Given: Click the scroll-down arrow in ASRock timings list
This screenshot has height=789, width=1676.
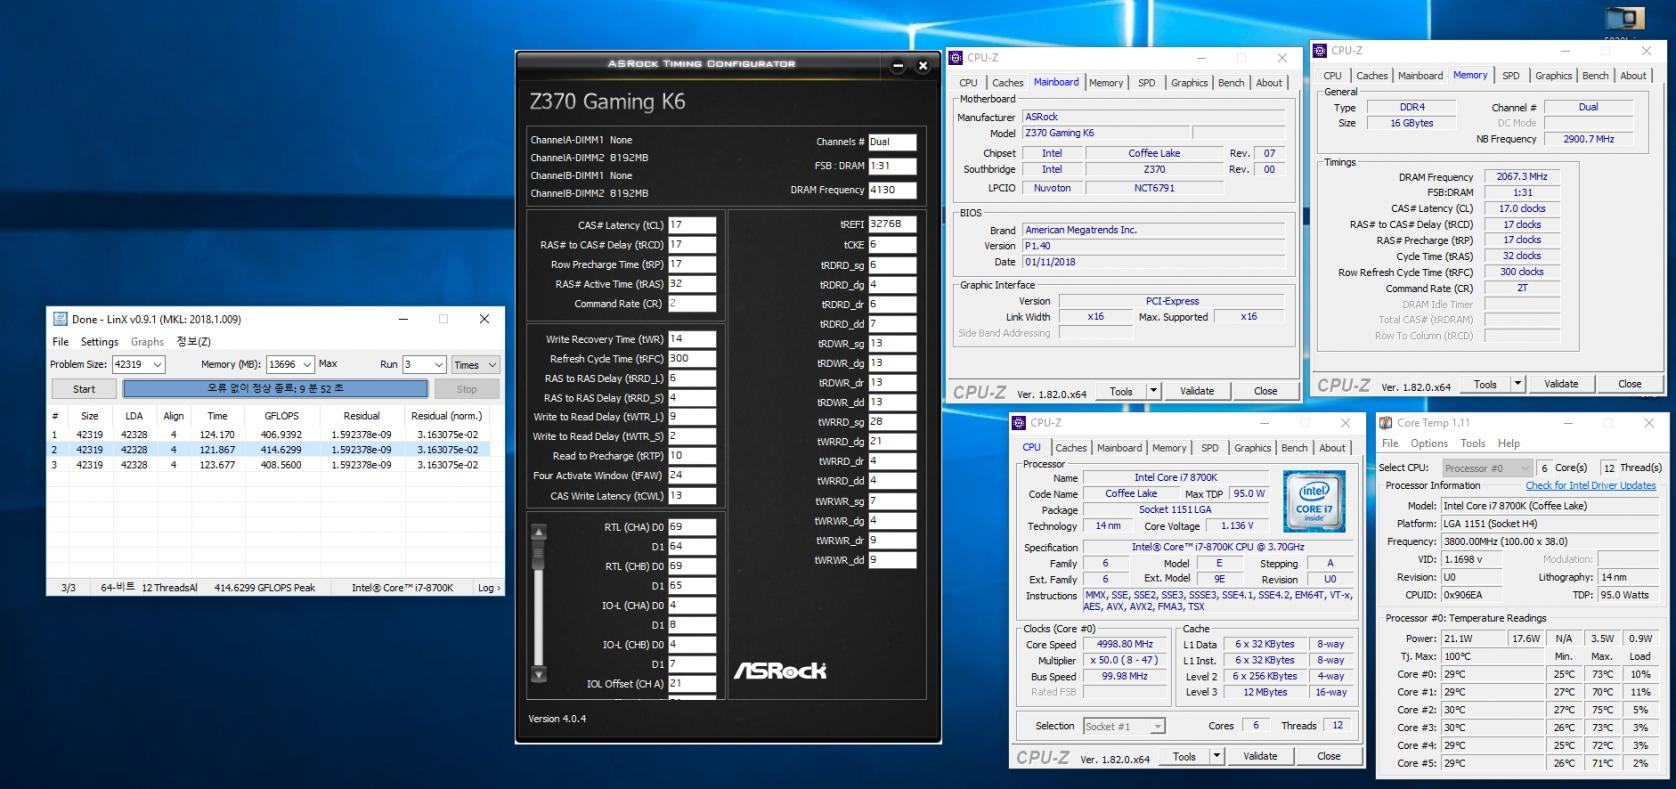Looking at the screenshot, I should [x=539, y=675].
